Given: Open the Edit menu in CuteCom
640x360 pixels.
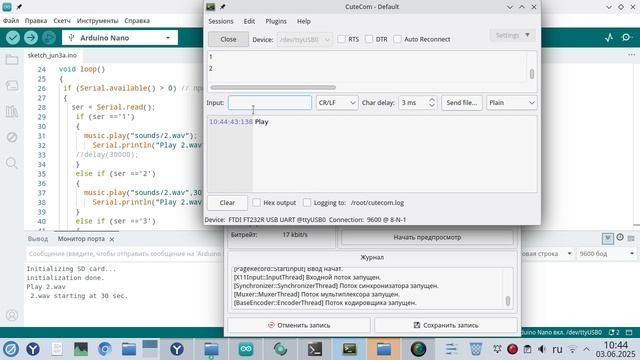Looking at the screenshot, I should 249,21.
